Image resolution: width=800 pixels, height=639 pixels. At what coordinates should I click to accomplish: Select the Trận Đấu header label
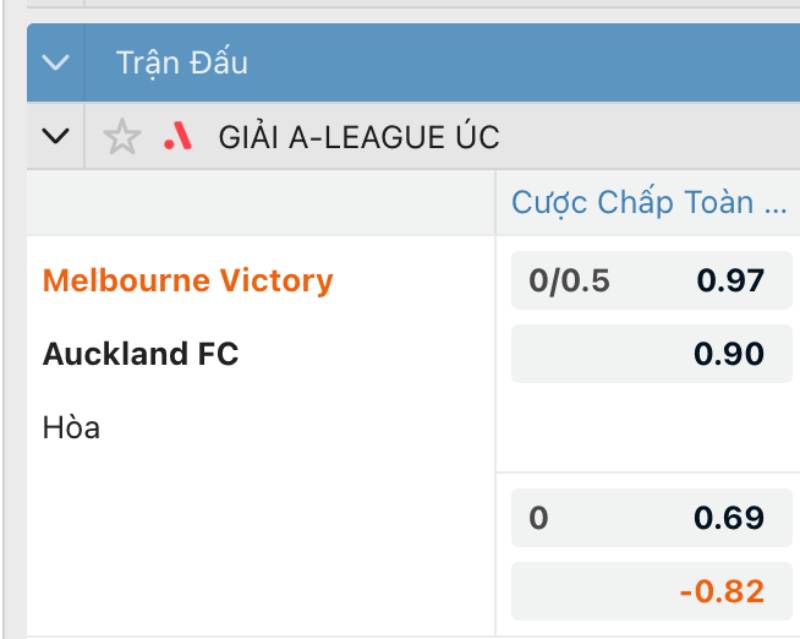[x=182, y=63]
